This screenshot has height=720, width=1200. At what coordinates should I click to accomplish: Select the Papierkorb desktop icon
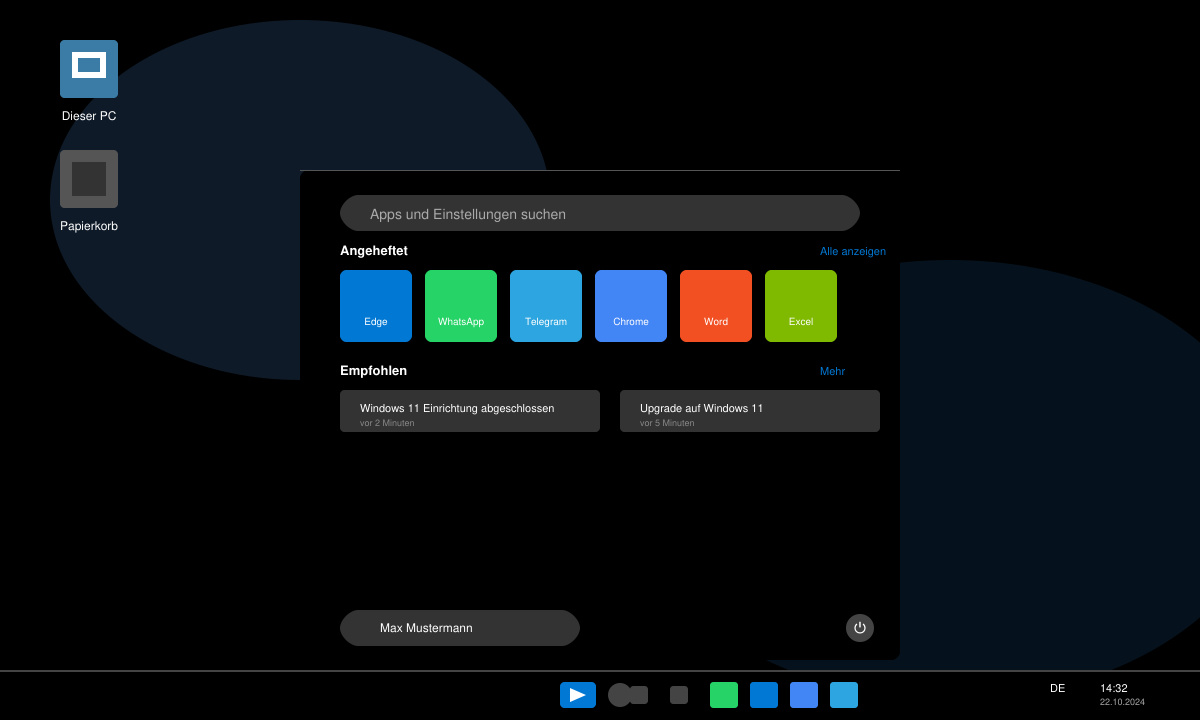coord(89,179)
